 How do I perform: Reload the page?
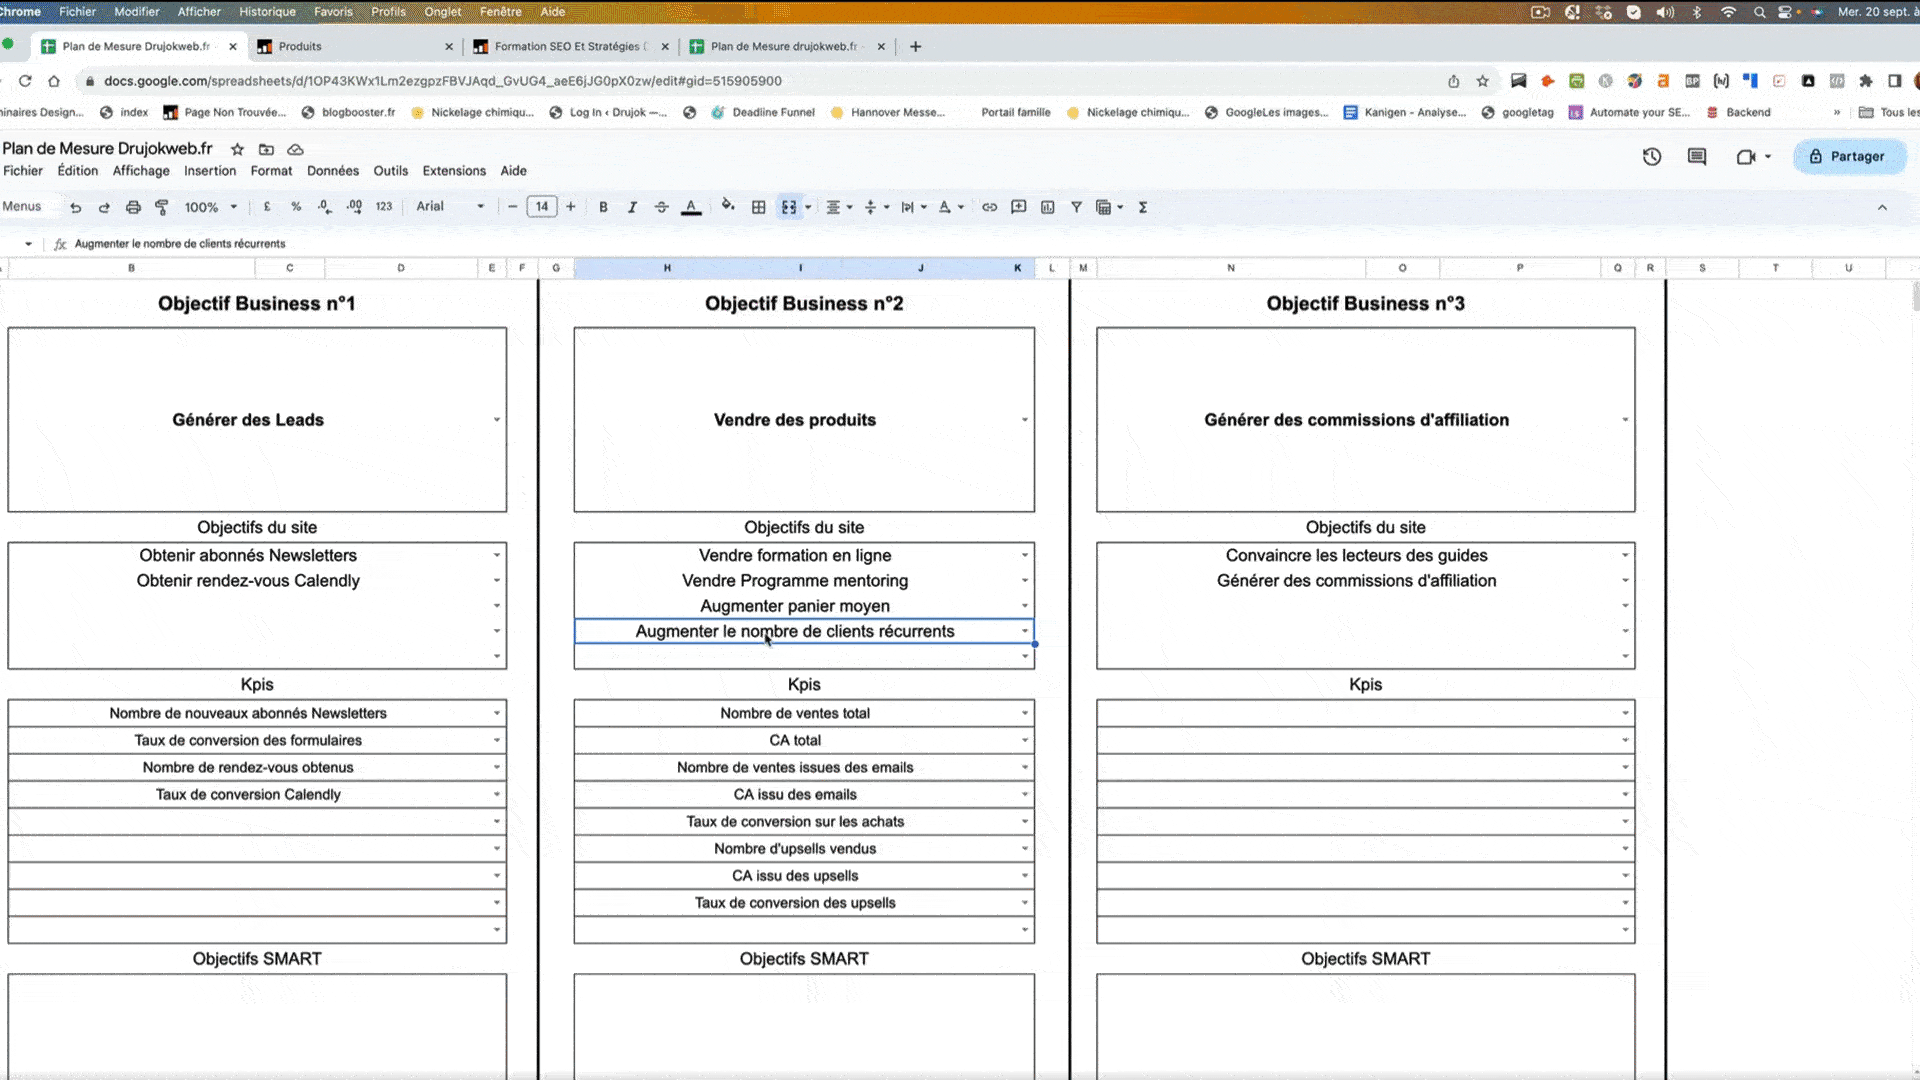click(25, 81)
